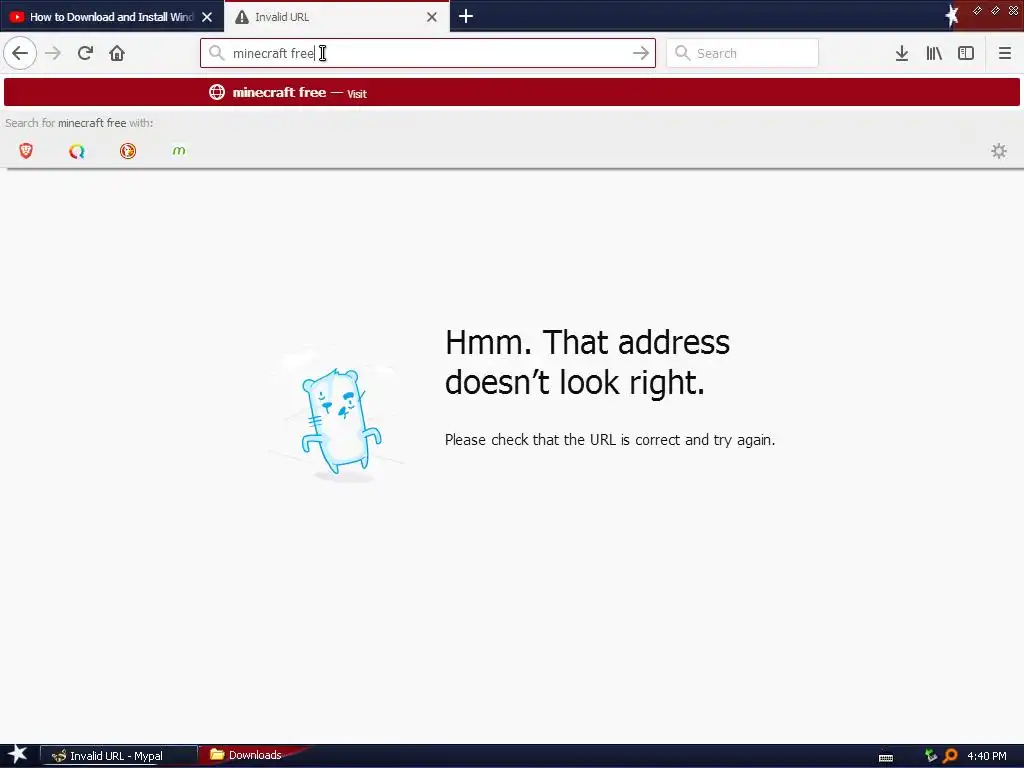Click the magnifier tray icon
The height and width of the screenshot is (768, 1024).
950,756
